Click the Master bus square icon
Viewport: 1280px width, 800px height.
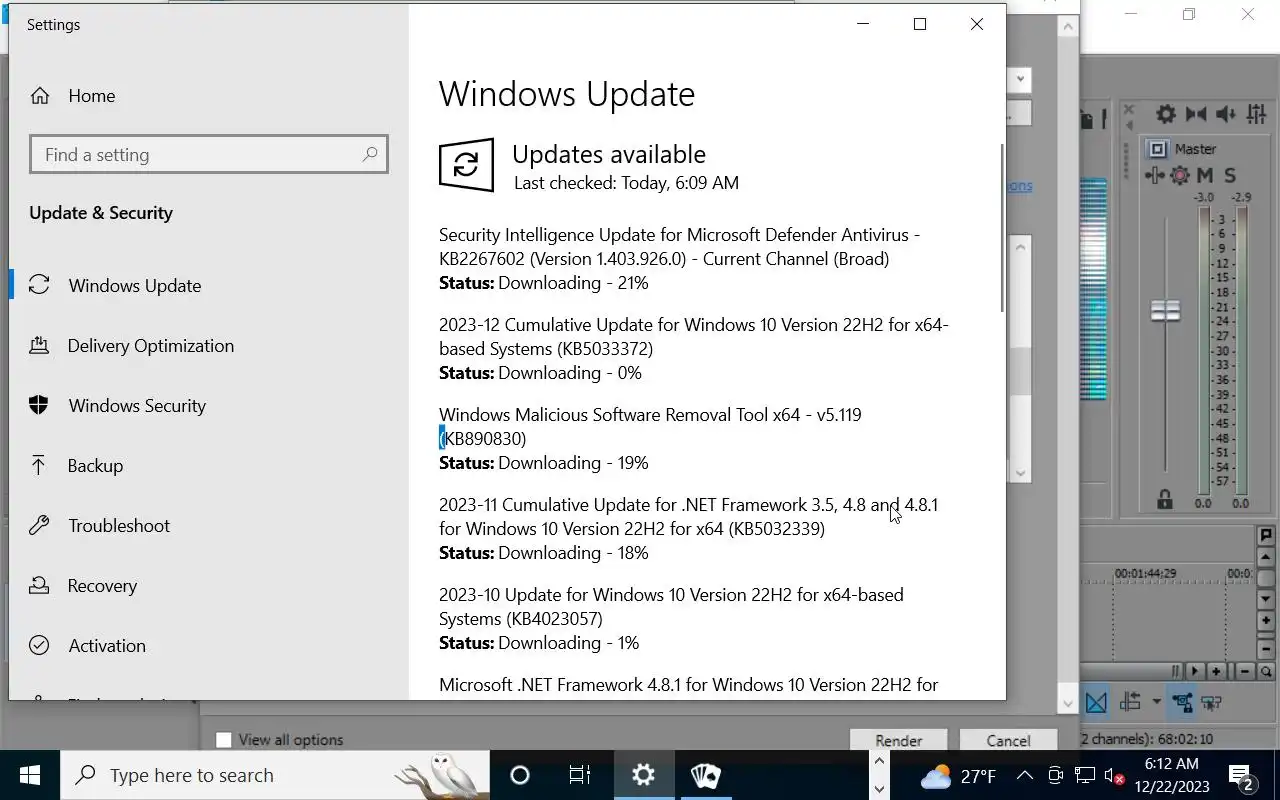tap(1157, 149)
